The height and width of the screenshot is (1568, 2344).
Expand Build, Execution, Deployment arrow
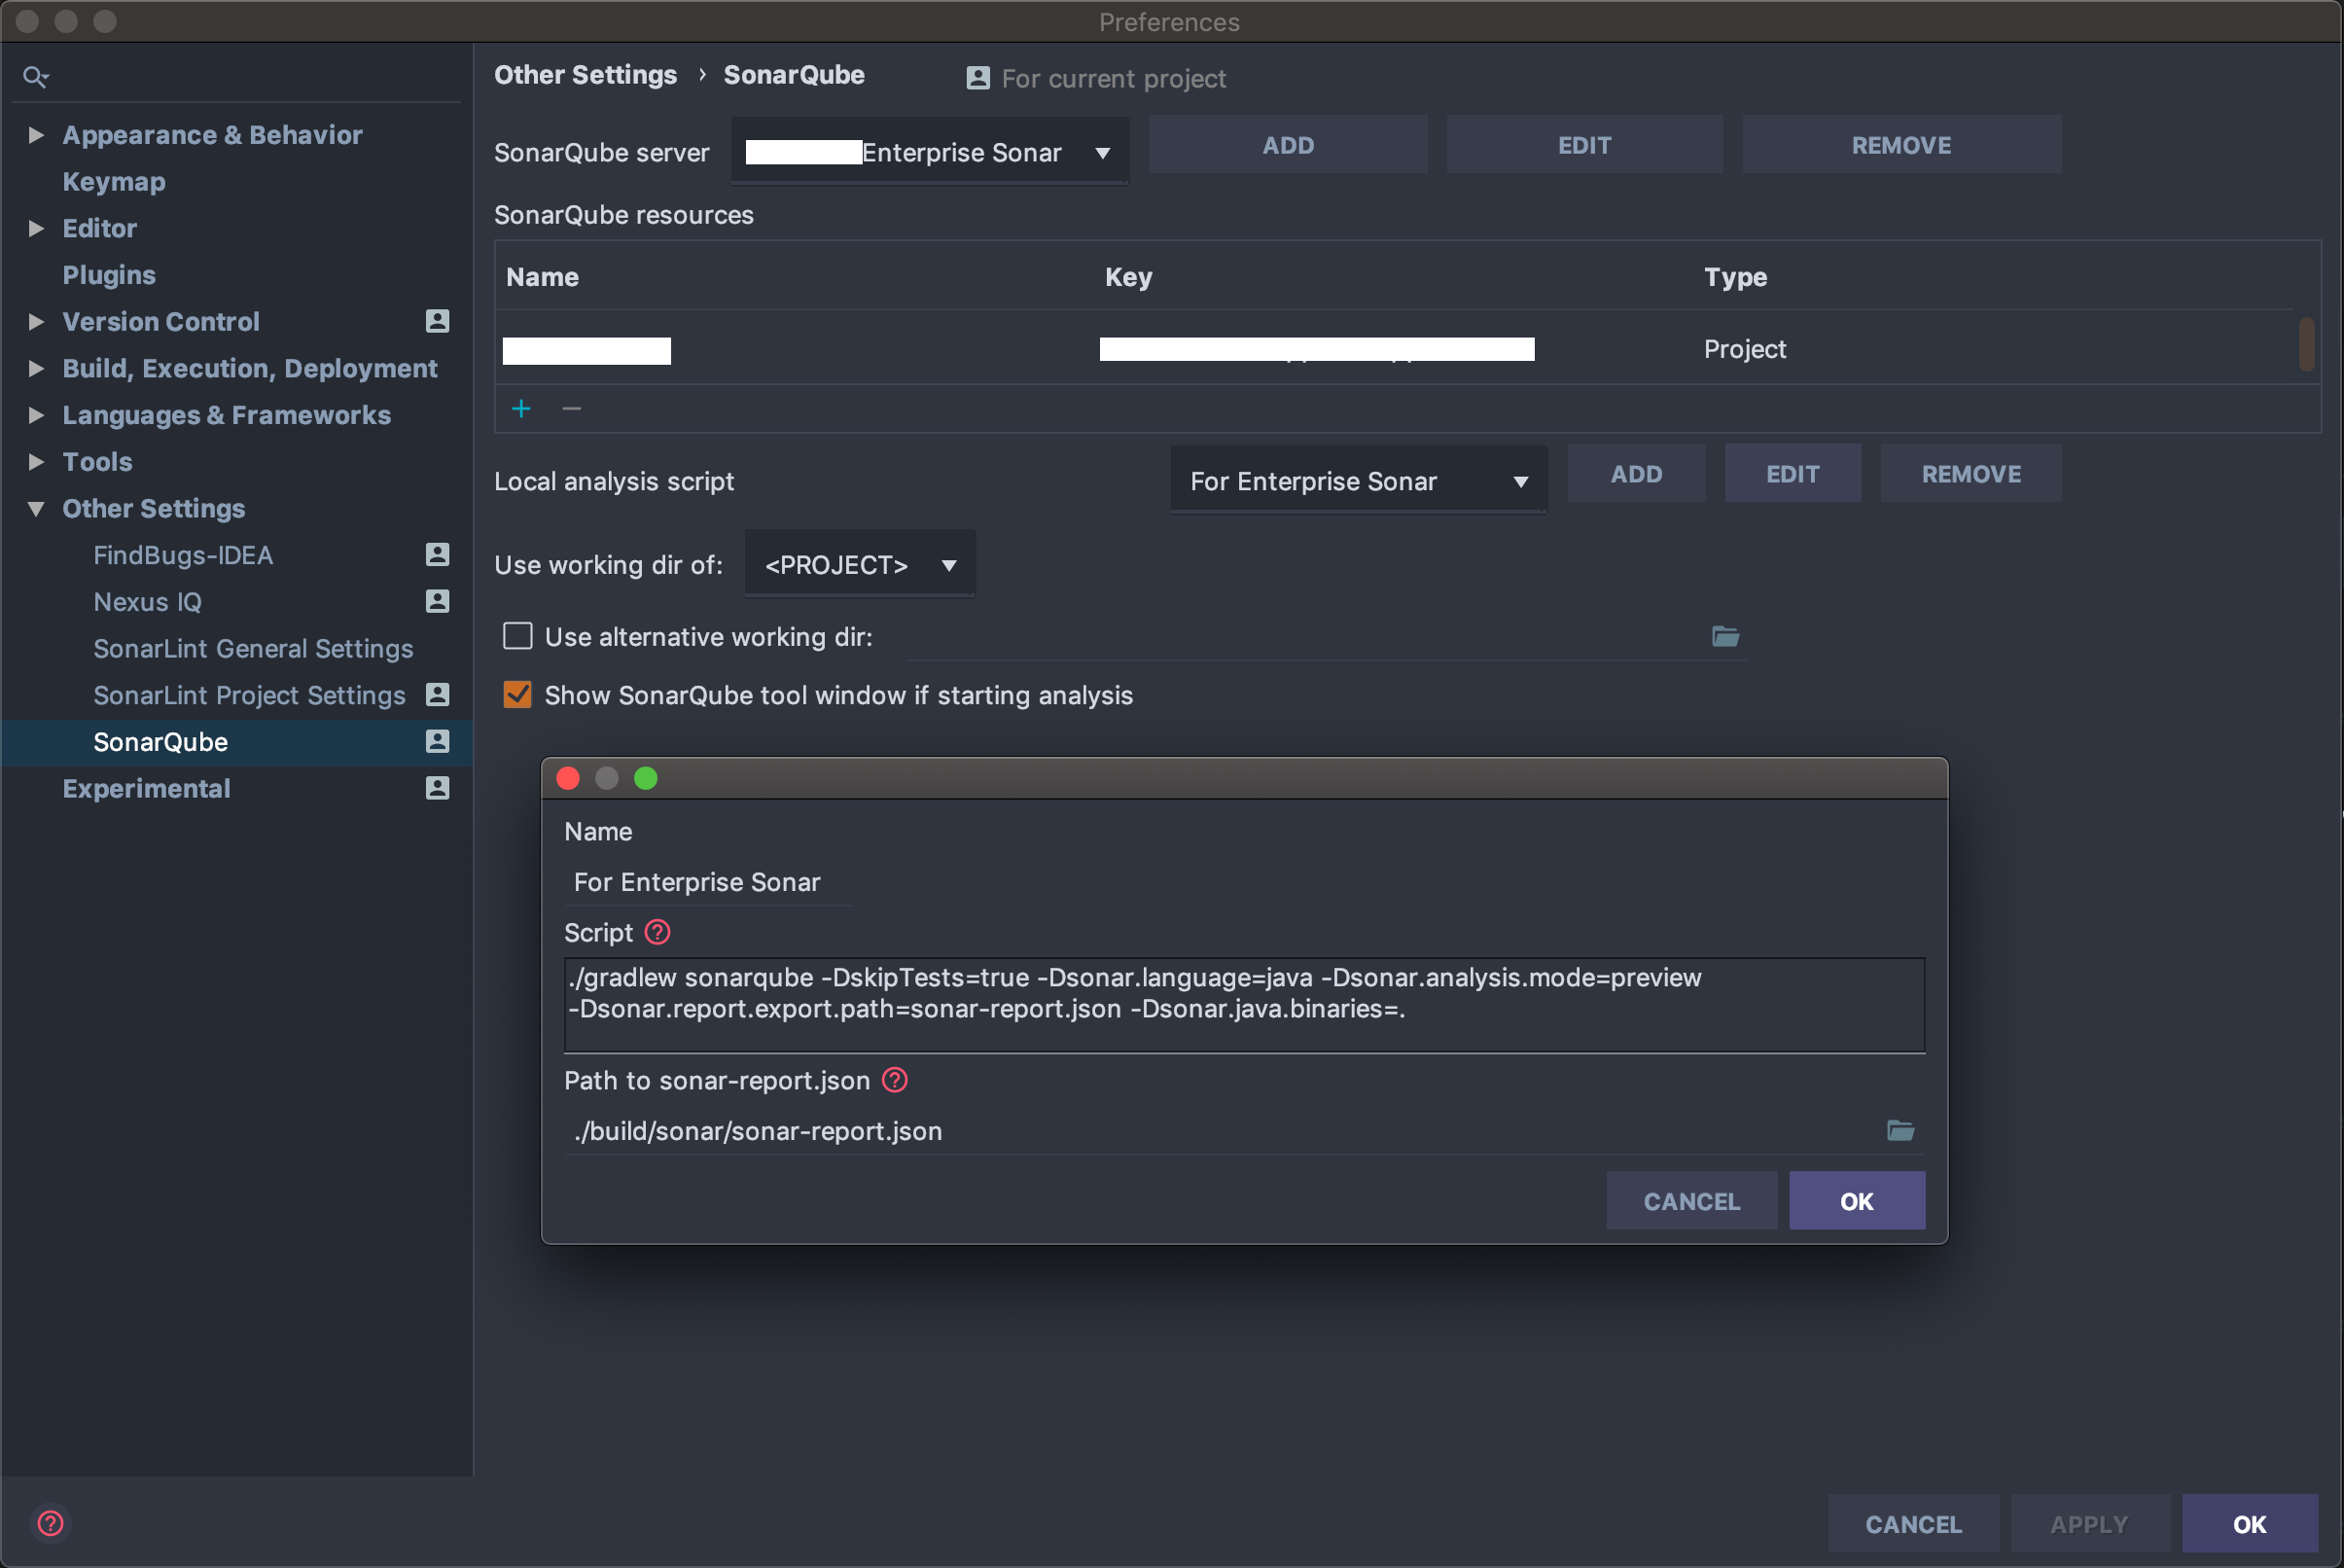pos(36,368)
